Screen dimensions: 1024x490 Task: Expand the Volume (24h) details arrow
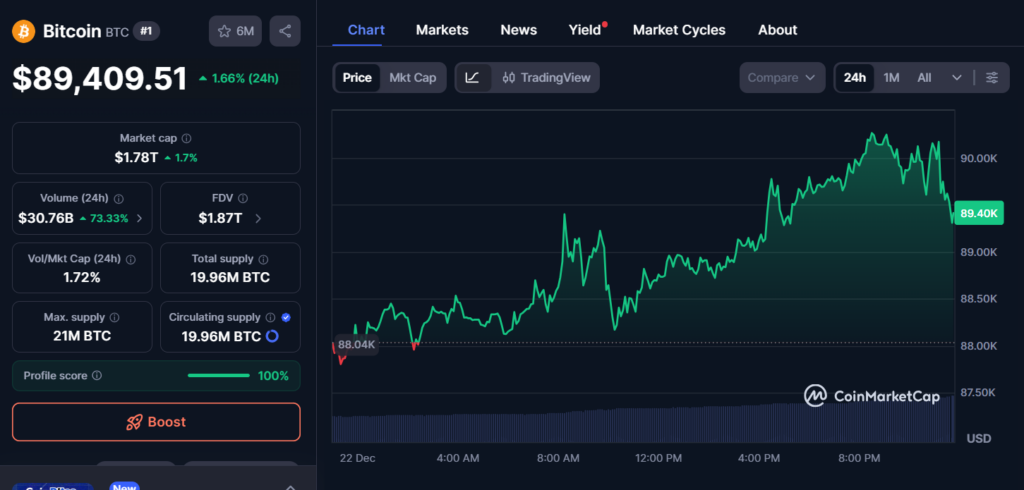tap(139, 218)
